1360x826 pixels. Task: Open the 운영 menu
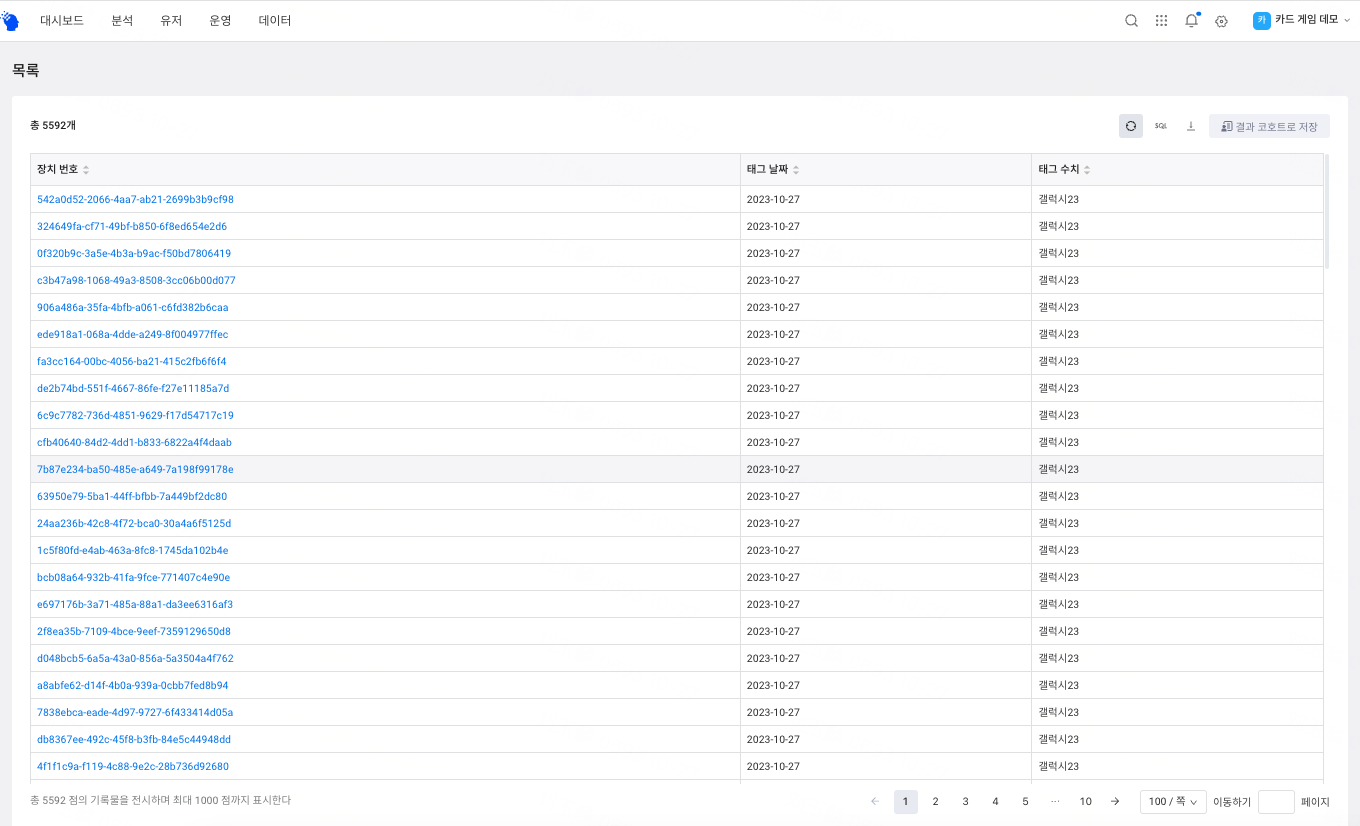tap(220, 20)
